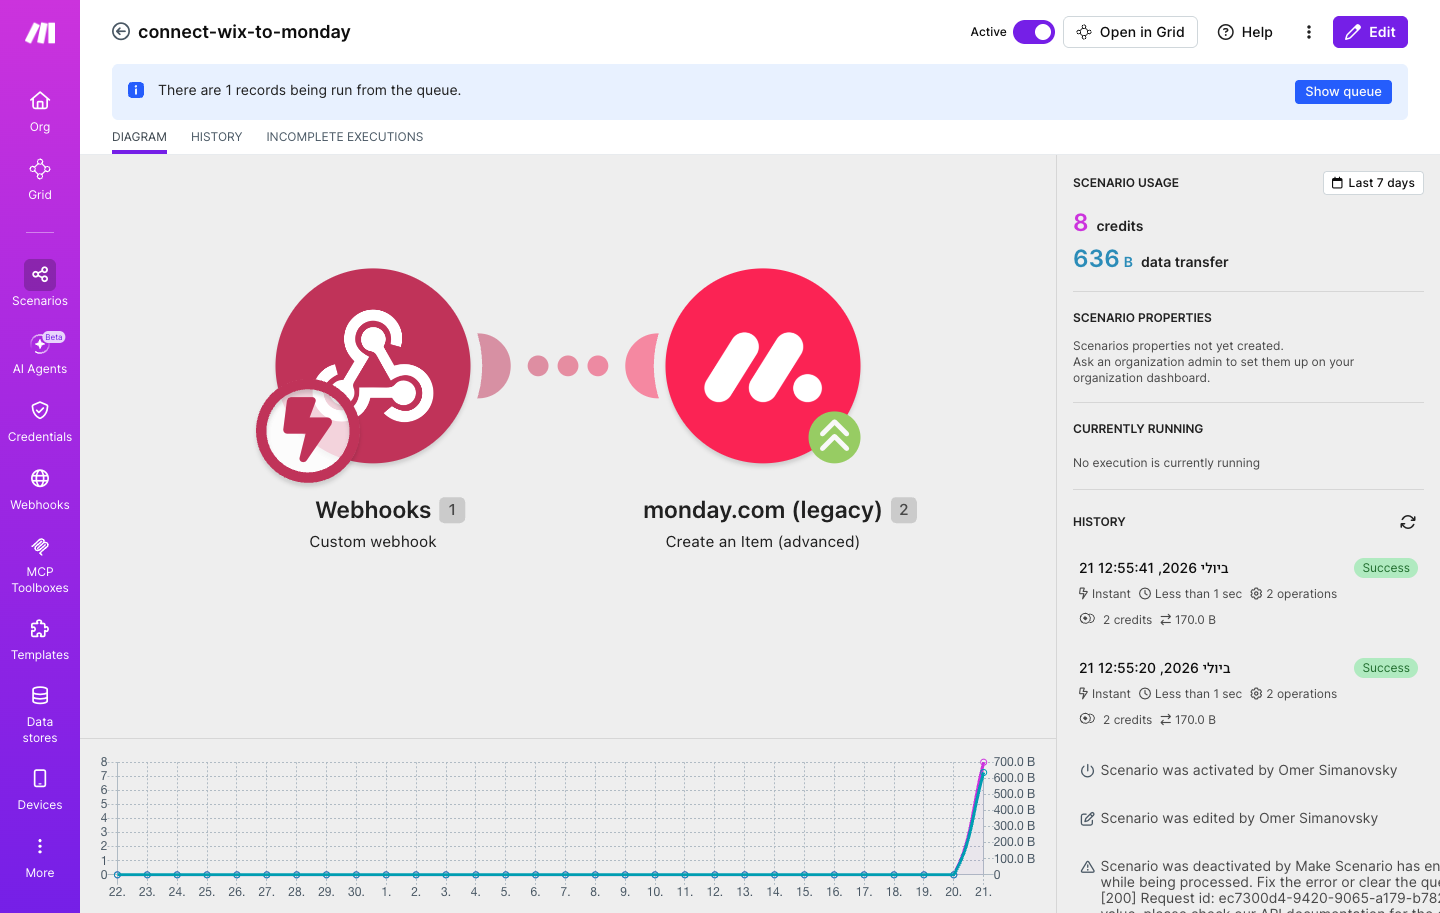Open the Last 7 days date dropdown
This screenshot has width=1440, height=913.
(1373, 183)
